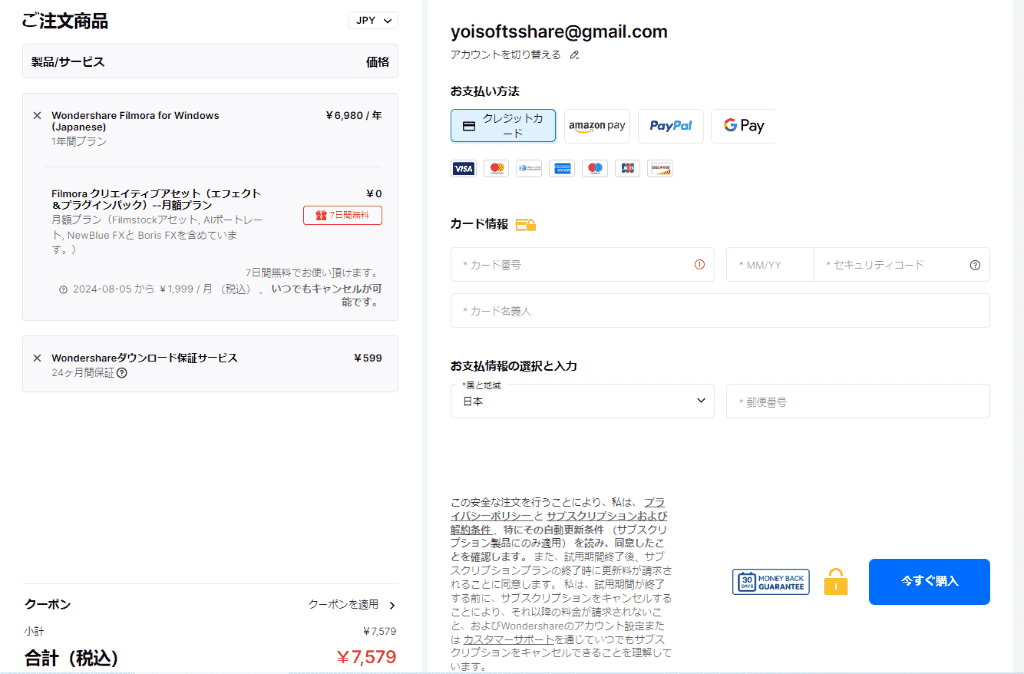
Task: Open the JPY currency dropdown
Action: (x=373, y=21)
